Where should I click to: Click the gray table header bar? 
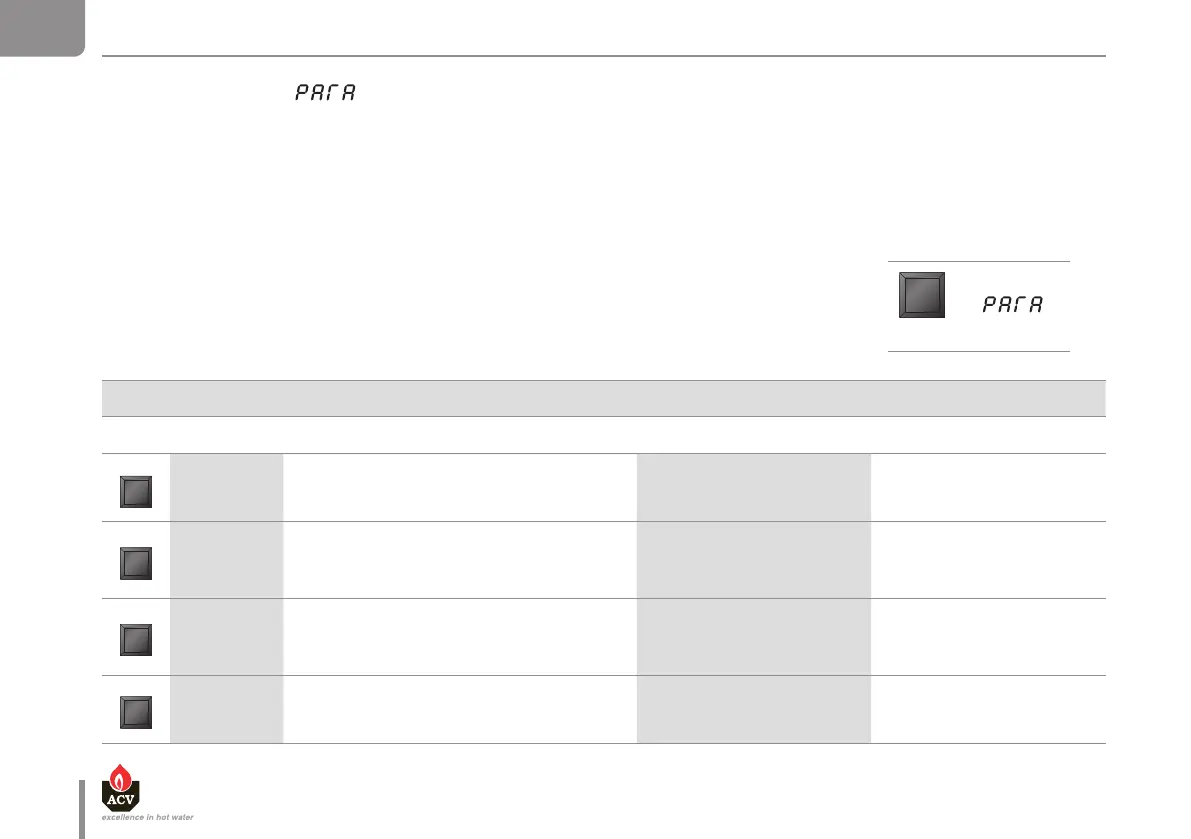coord(604,398)
